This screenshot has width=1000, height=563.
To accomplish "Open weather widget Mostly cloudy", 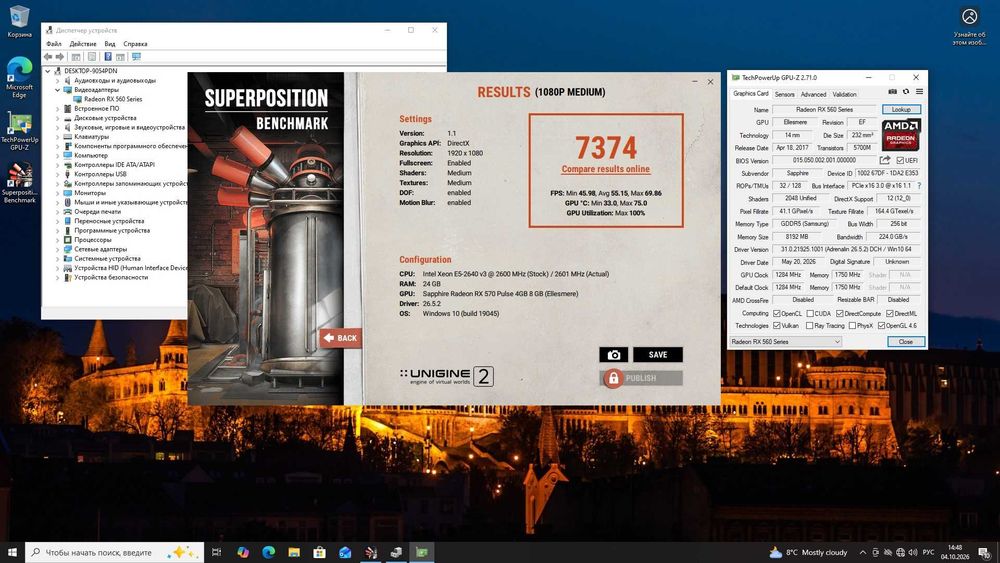I will pos(807,552).
